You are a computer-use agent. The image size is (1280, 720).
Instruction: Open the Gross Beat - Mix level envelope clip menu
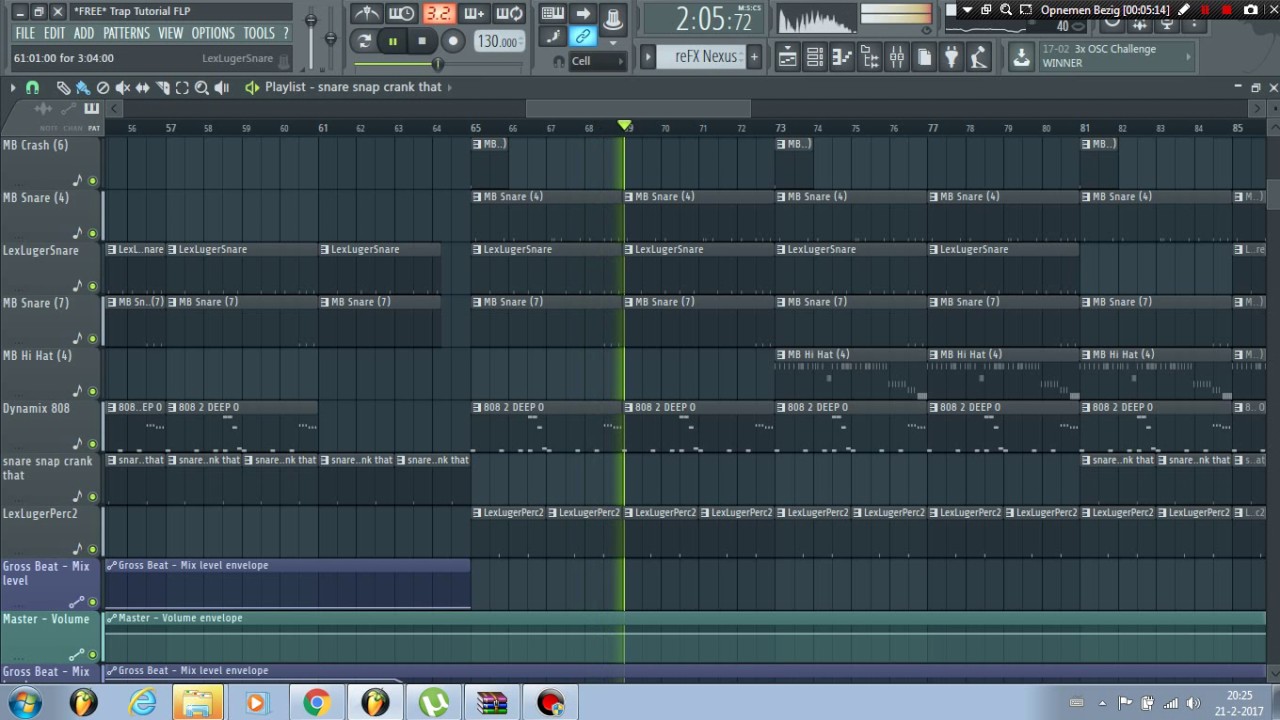tap(112, 566)
